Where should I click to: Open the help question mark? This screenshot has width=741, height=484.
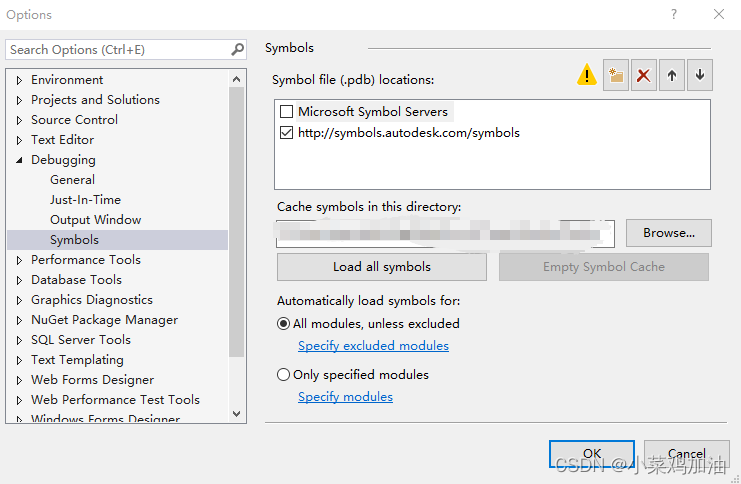674,14
